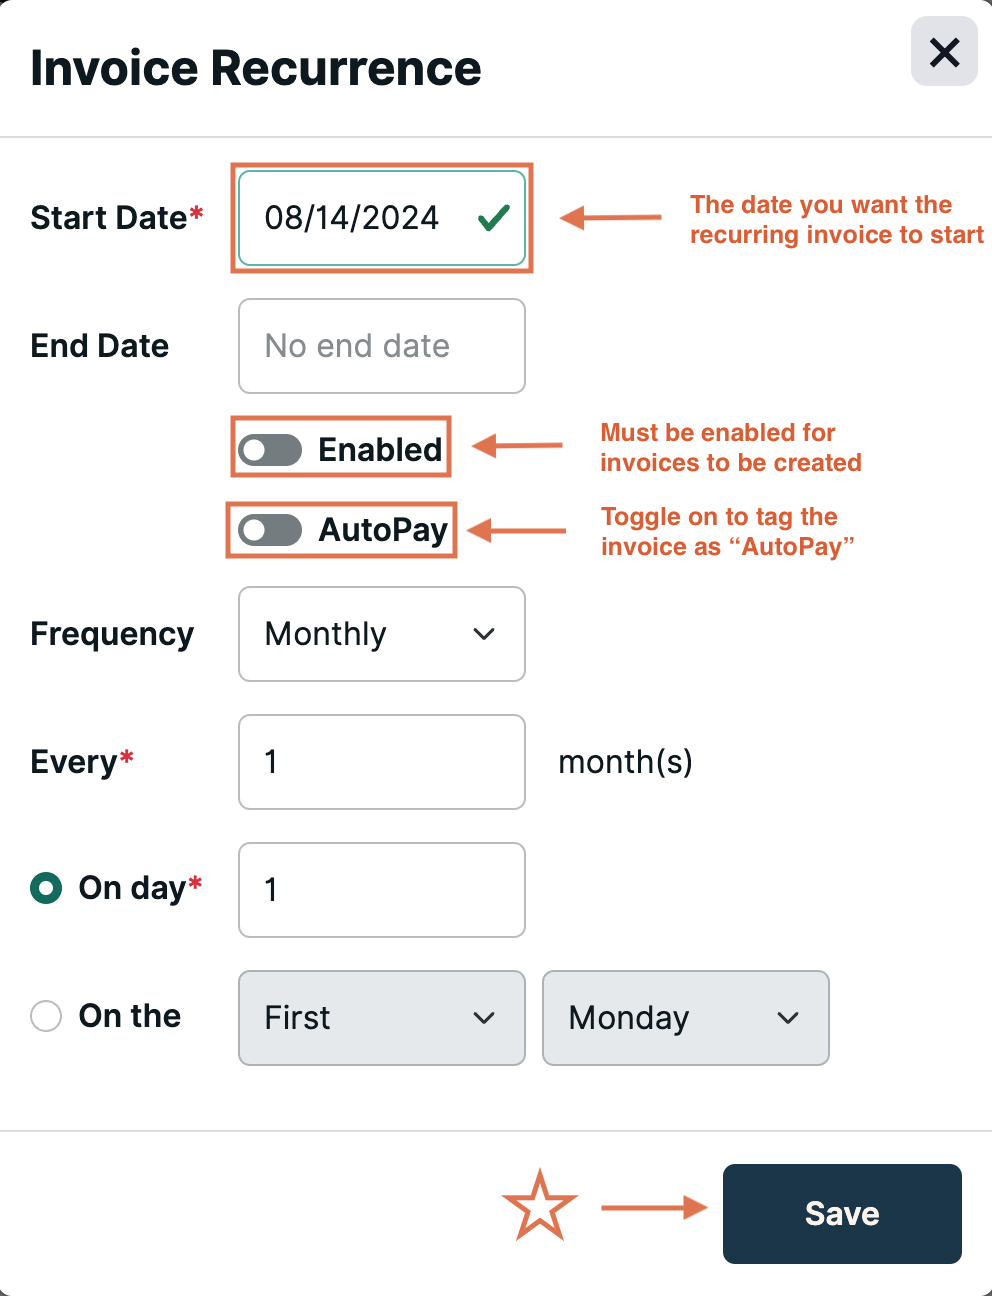Select the On the radio button
Viewport: 992px width, 1296px height.
[x=45, y=1016]
